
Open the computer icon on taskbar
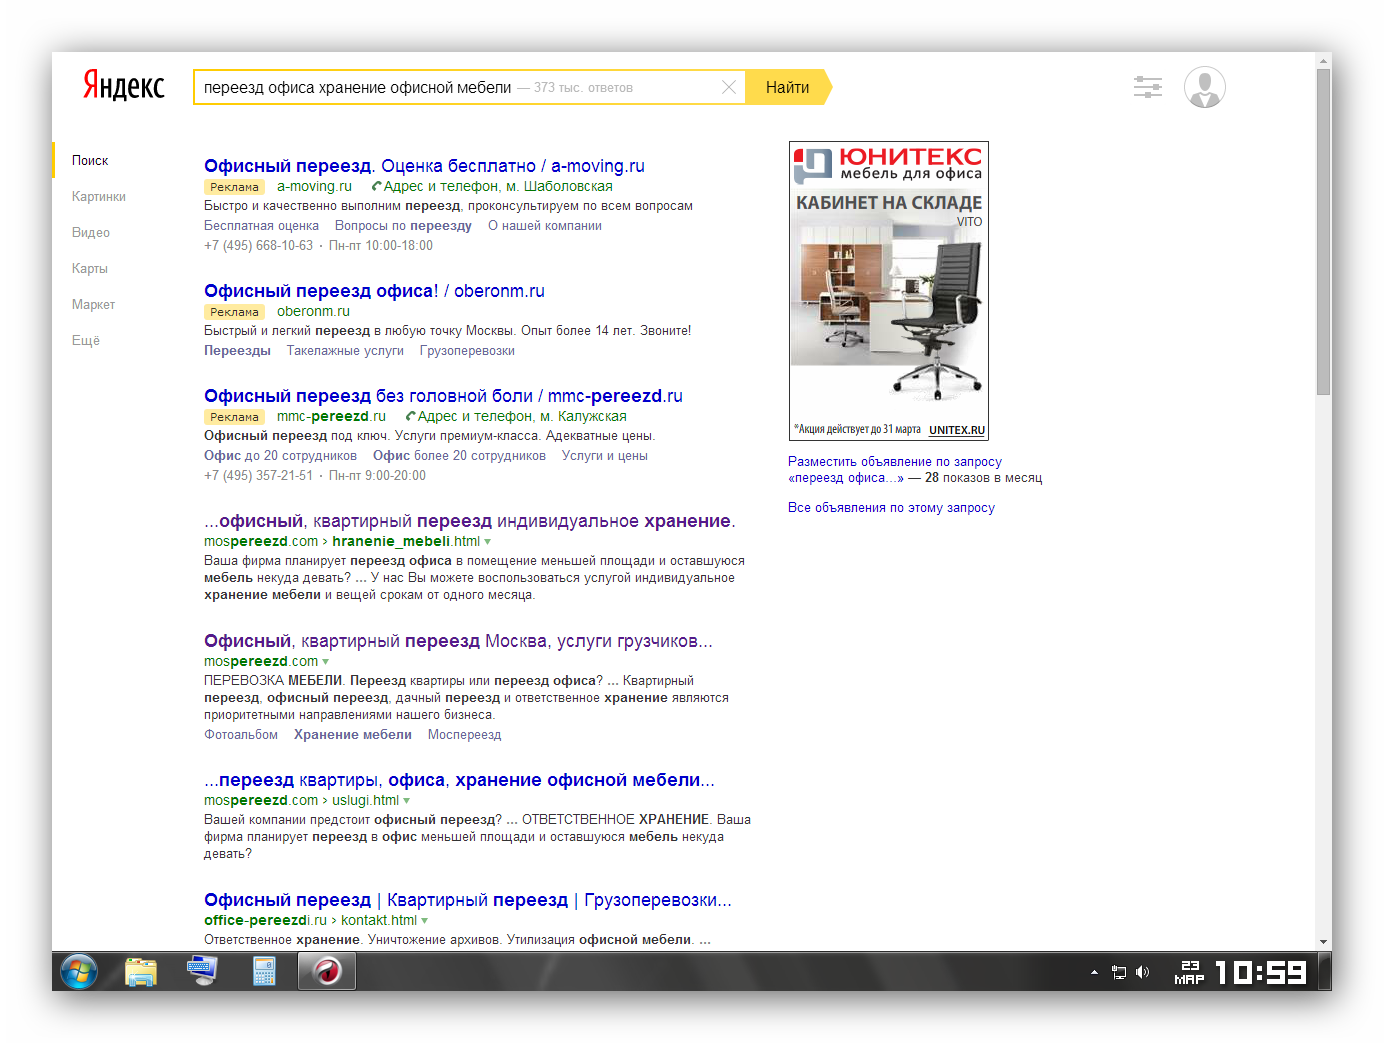pyautogui.click(x=202, y=971)
